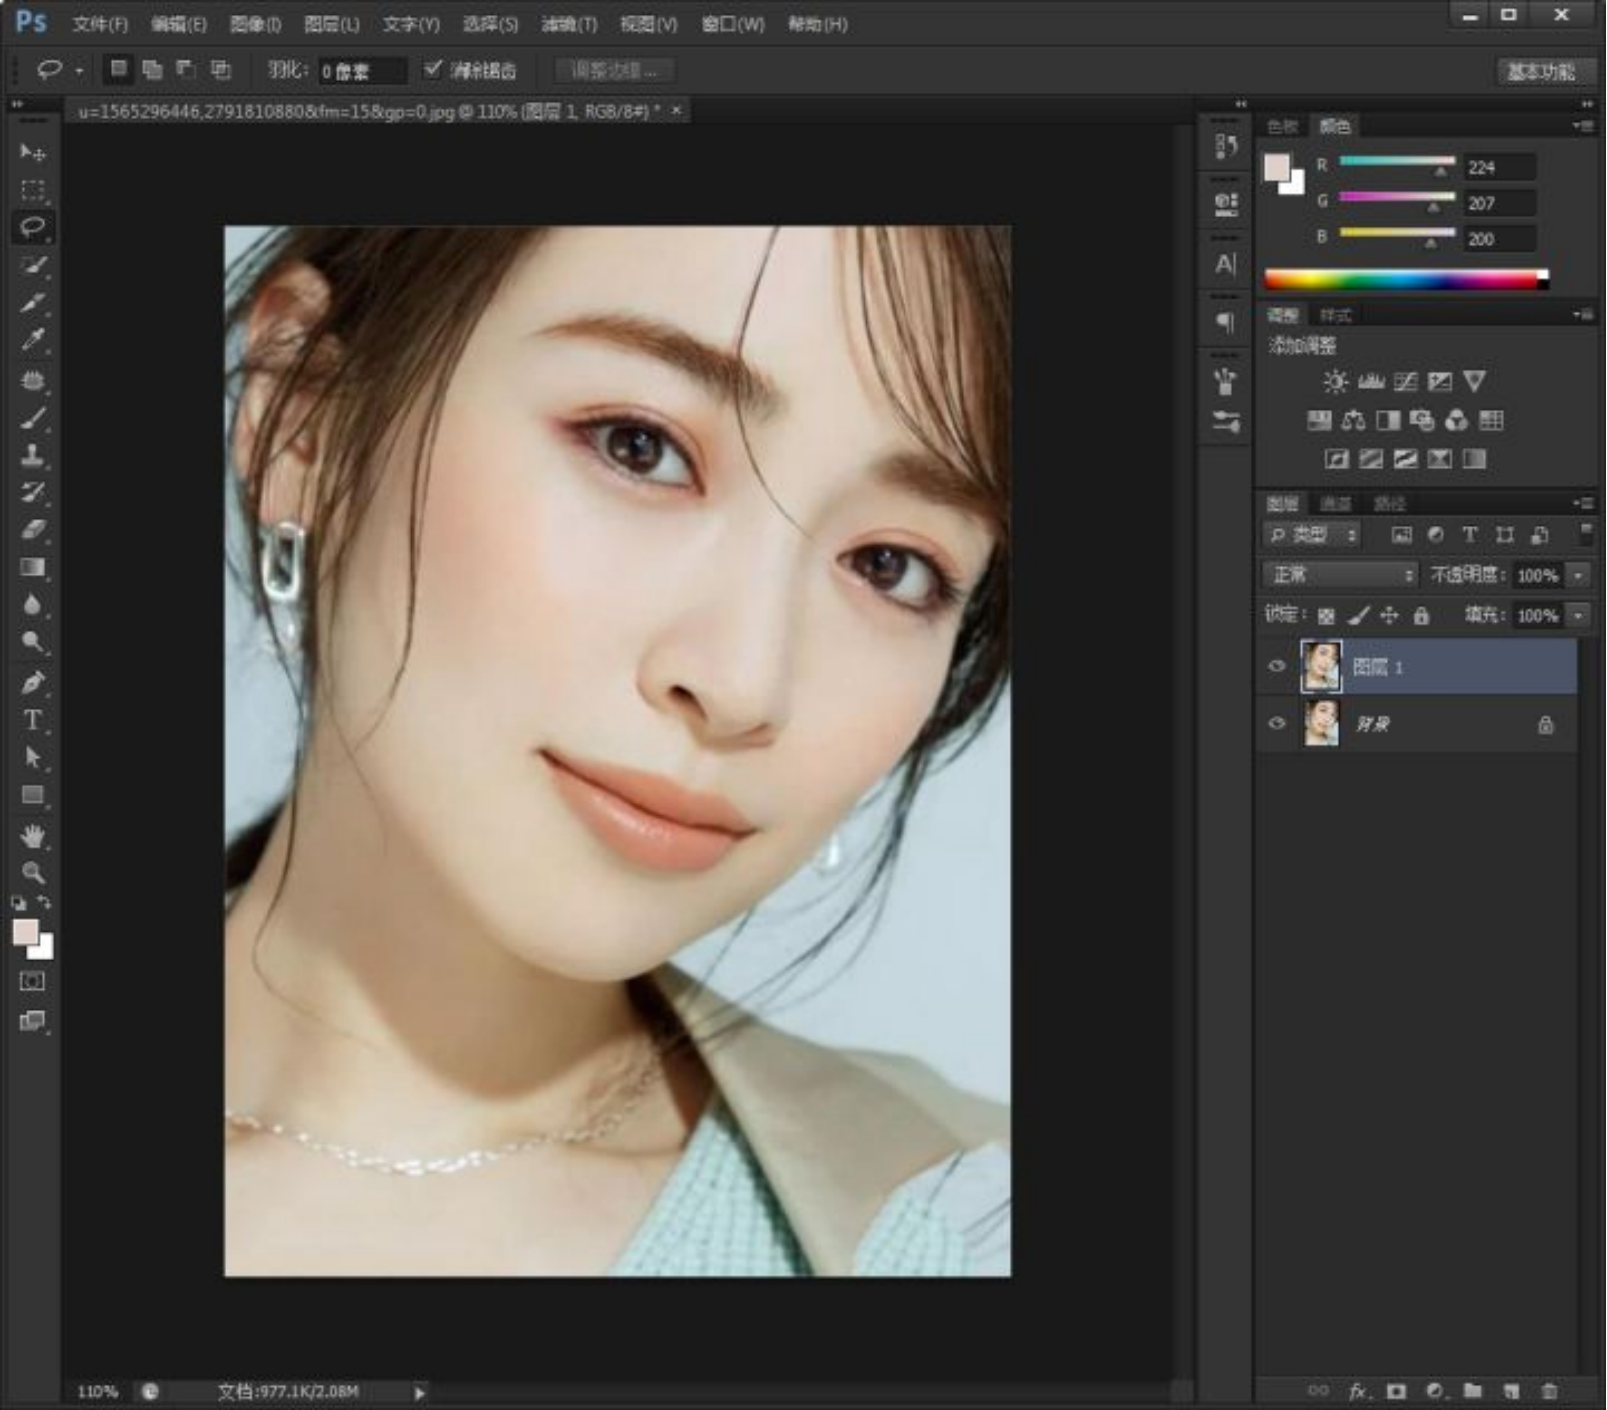Add a Brightness/Contrast adjustment
The width and height of the screenshot is (1607, 1410).
(1334, 381)
